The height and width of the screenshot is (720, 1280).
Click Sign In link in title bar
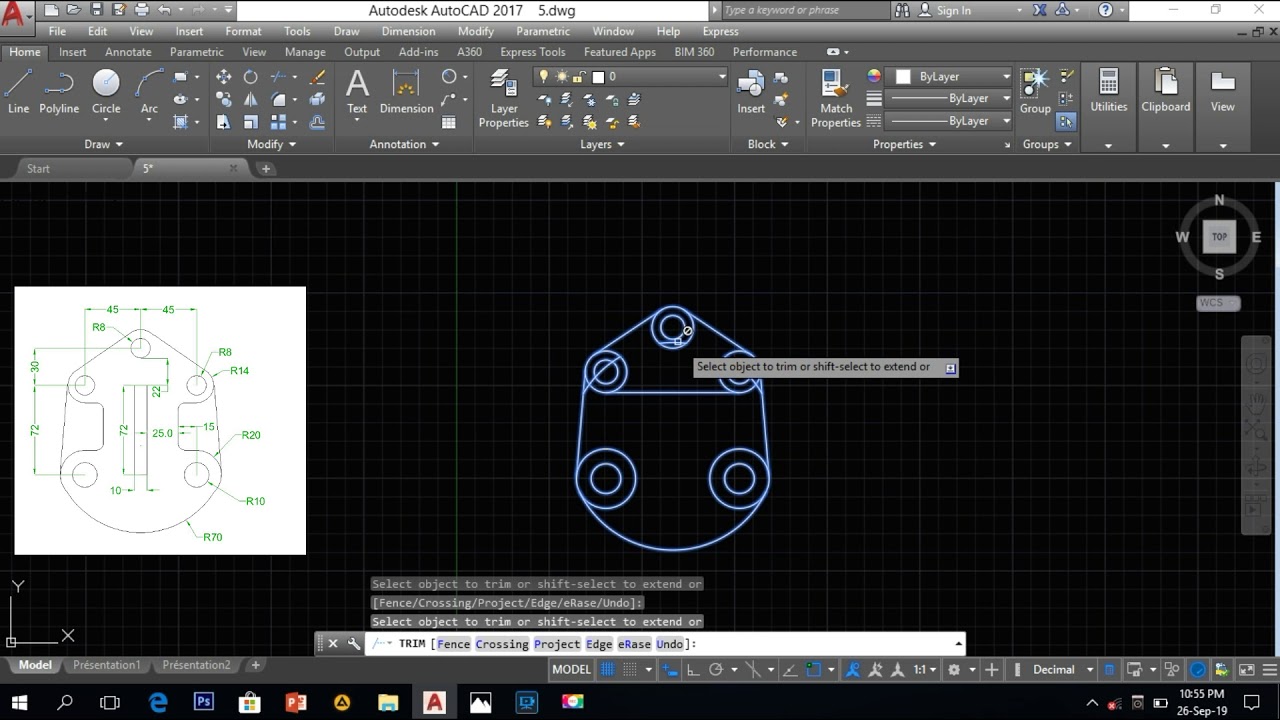click(x=953, y=10)
